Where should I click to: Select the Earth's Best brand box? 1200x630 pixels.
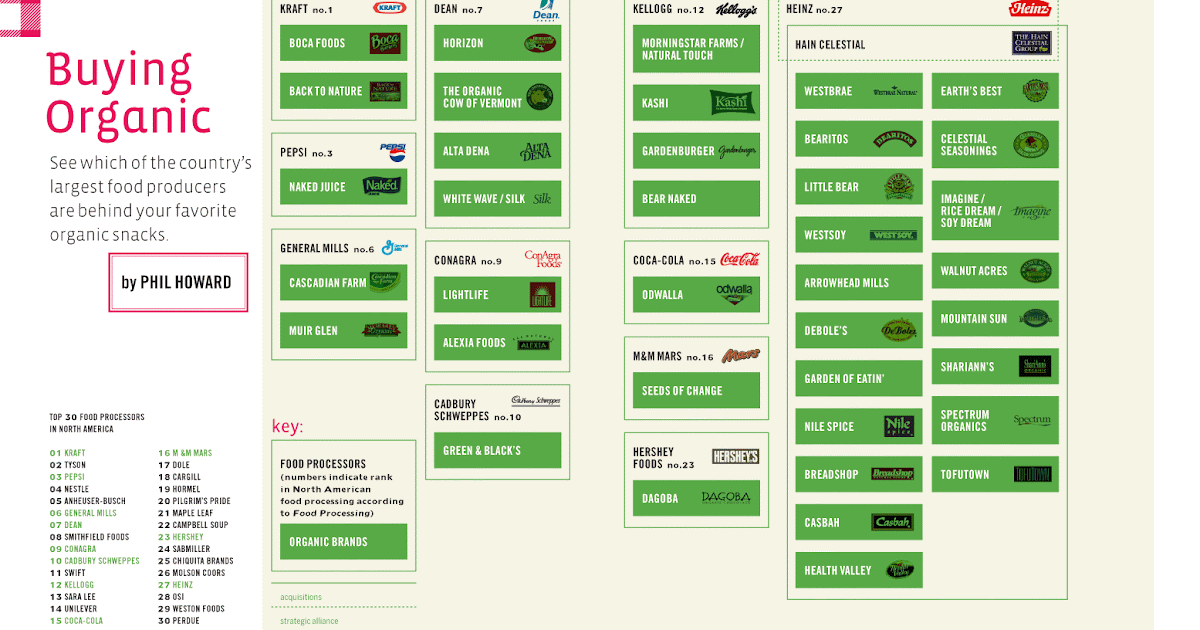point(995,91)
